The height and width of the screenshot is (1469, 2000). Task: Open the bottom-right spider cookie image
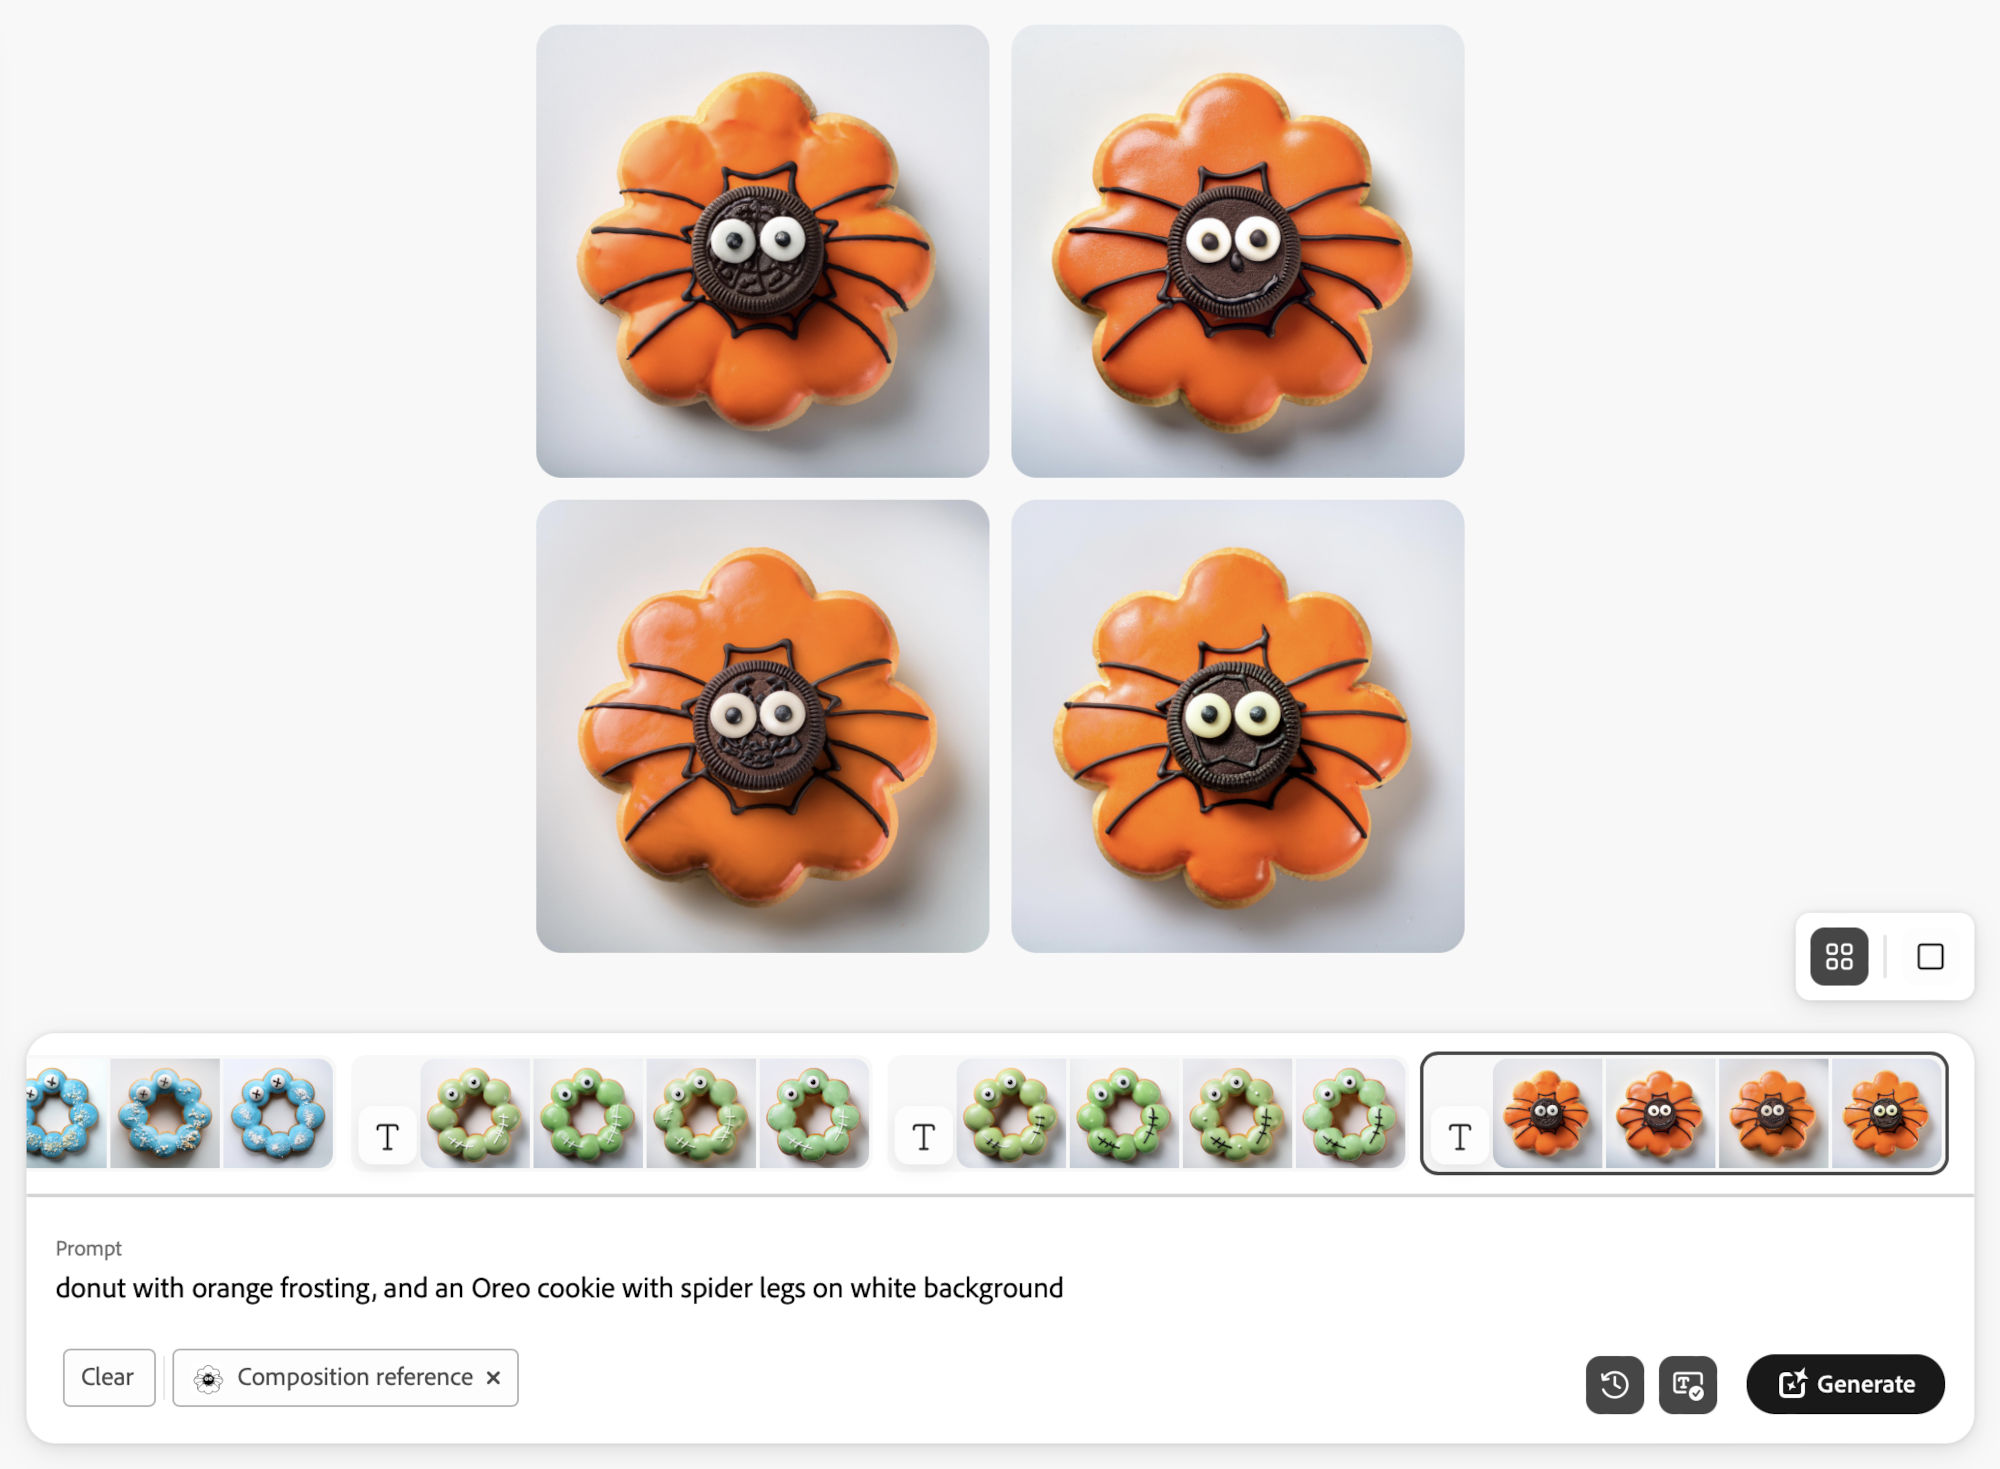pyautogui.click(x=1237, y=726)
